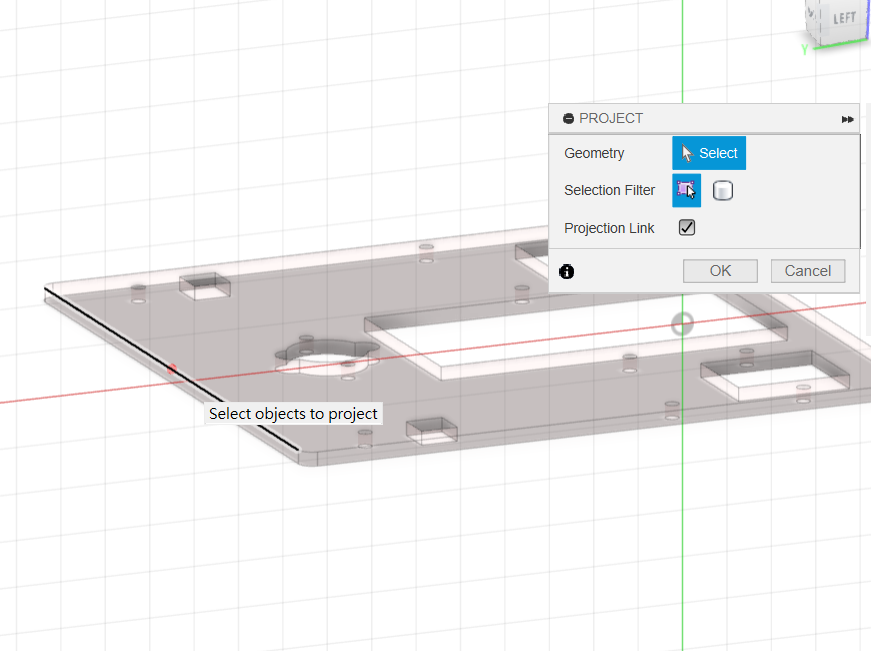Choose the Bodies selection filter cylinder icon
The width and height of the screenshot is (871, 651).
click(x=722, y=190)
